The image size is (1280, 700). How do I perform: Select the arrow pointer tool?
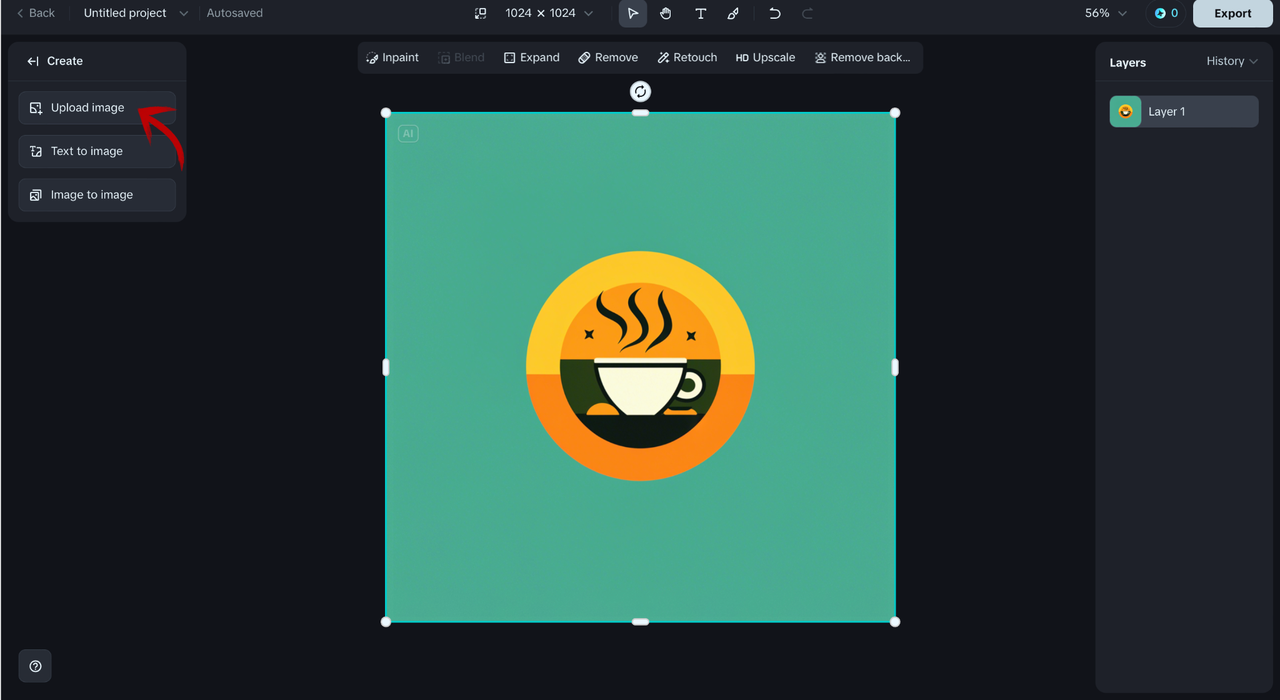click(x=633, y=13)
